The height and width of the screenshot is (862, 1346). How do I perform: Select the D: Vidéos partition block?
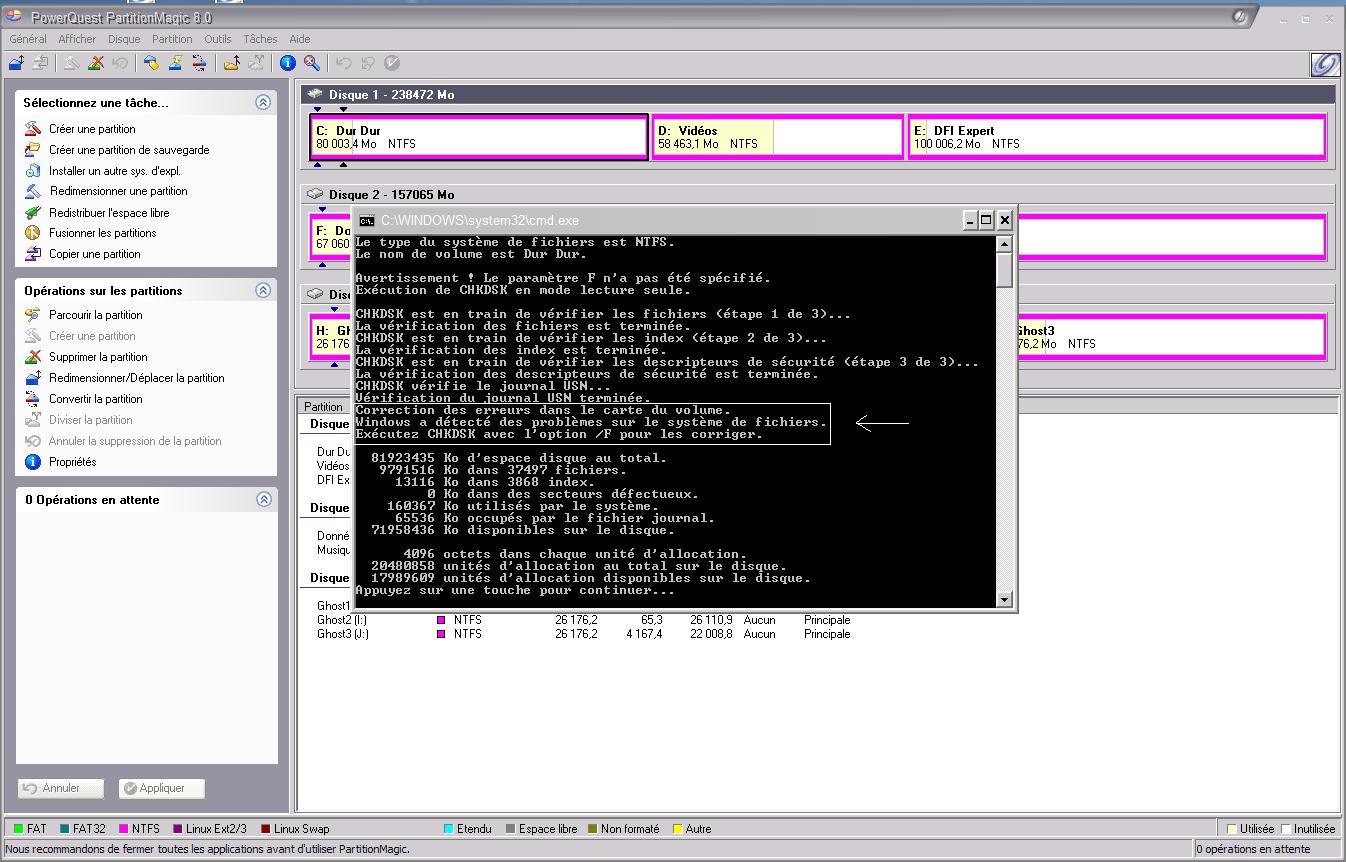[x=778, y=137]
